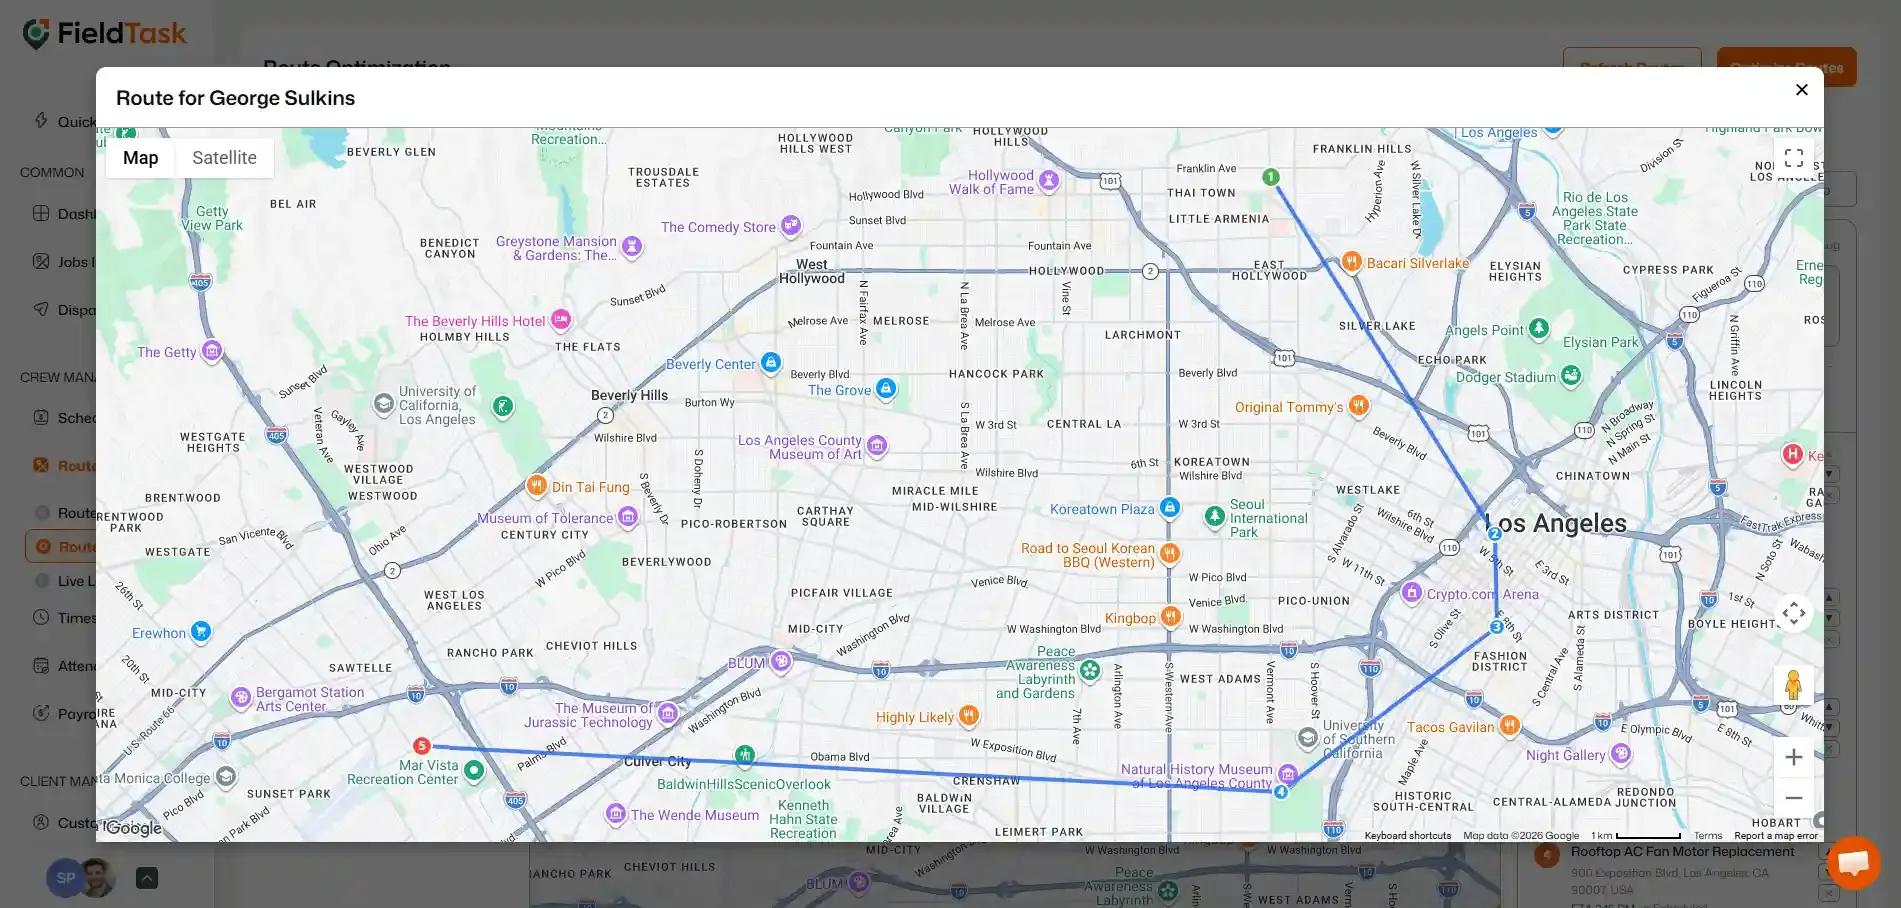Open map Terms link
The height and width of the screenshot is (908, 1901).
point(1708,836)
